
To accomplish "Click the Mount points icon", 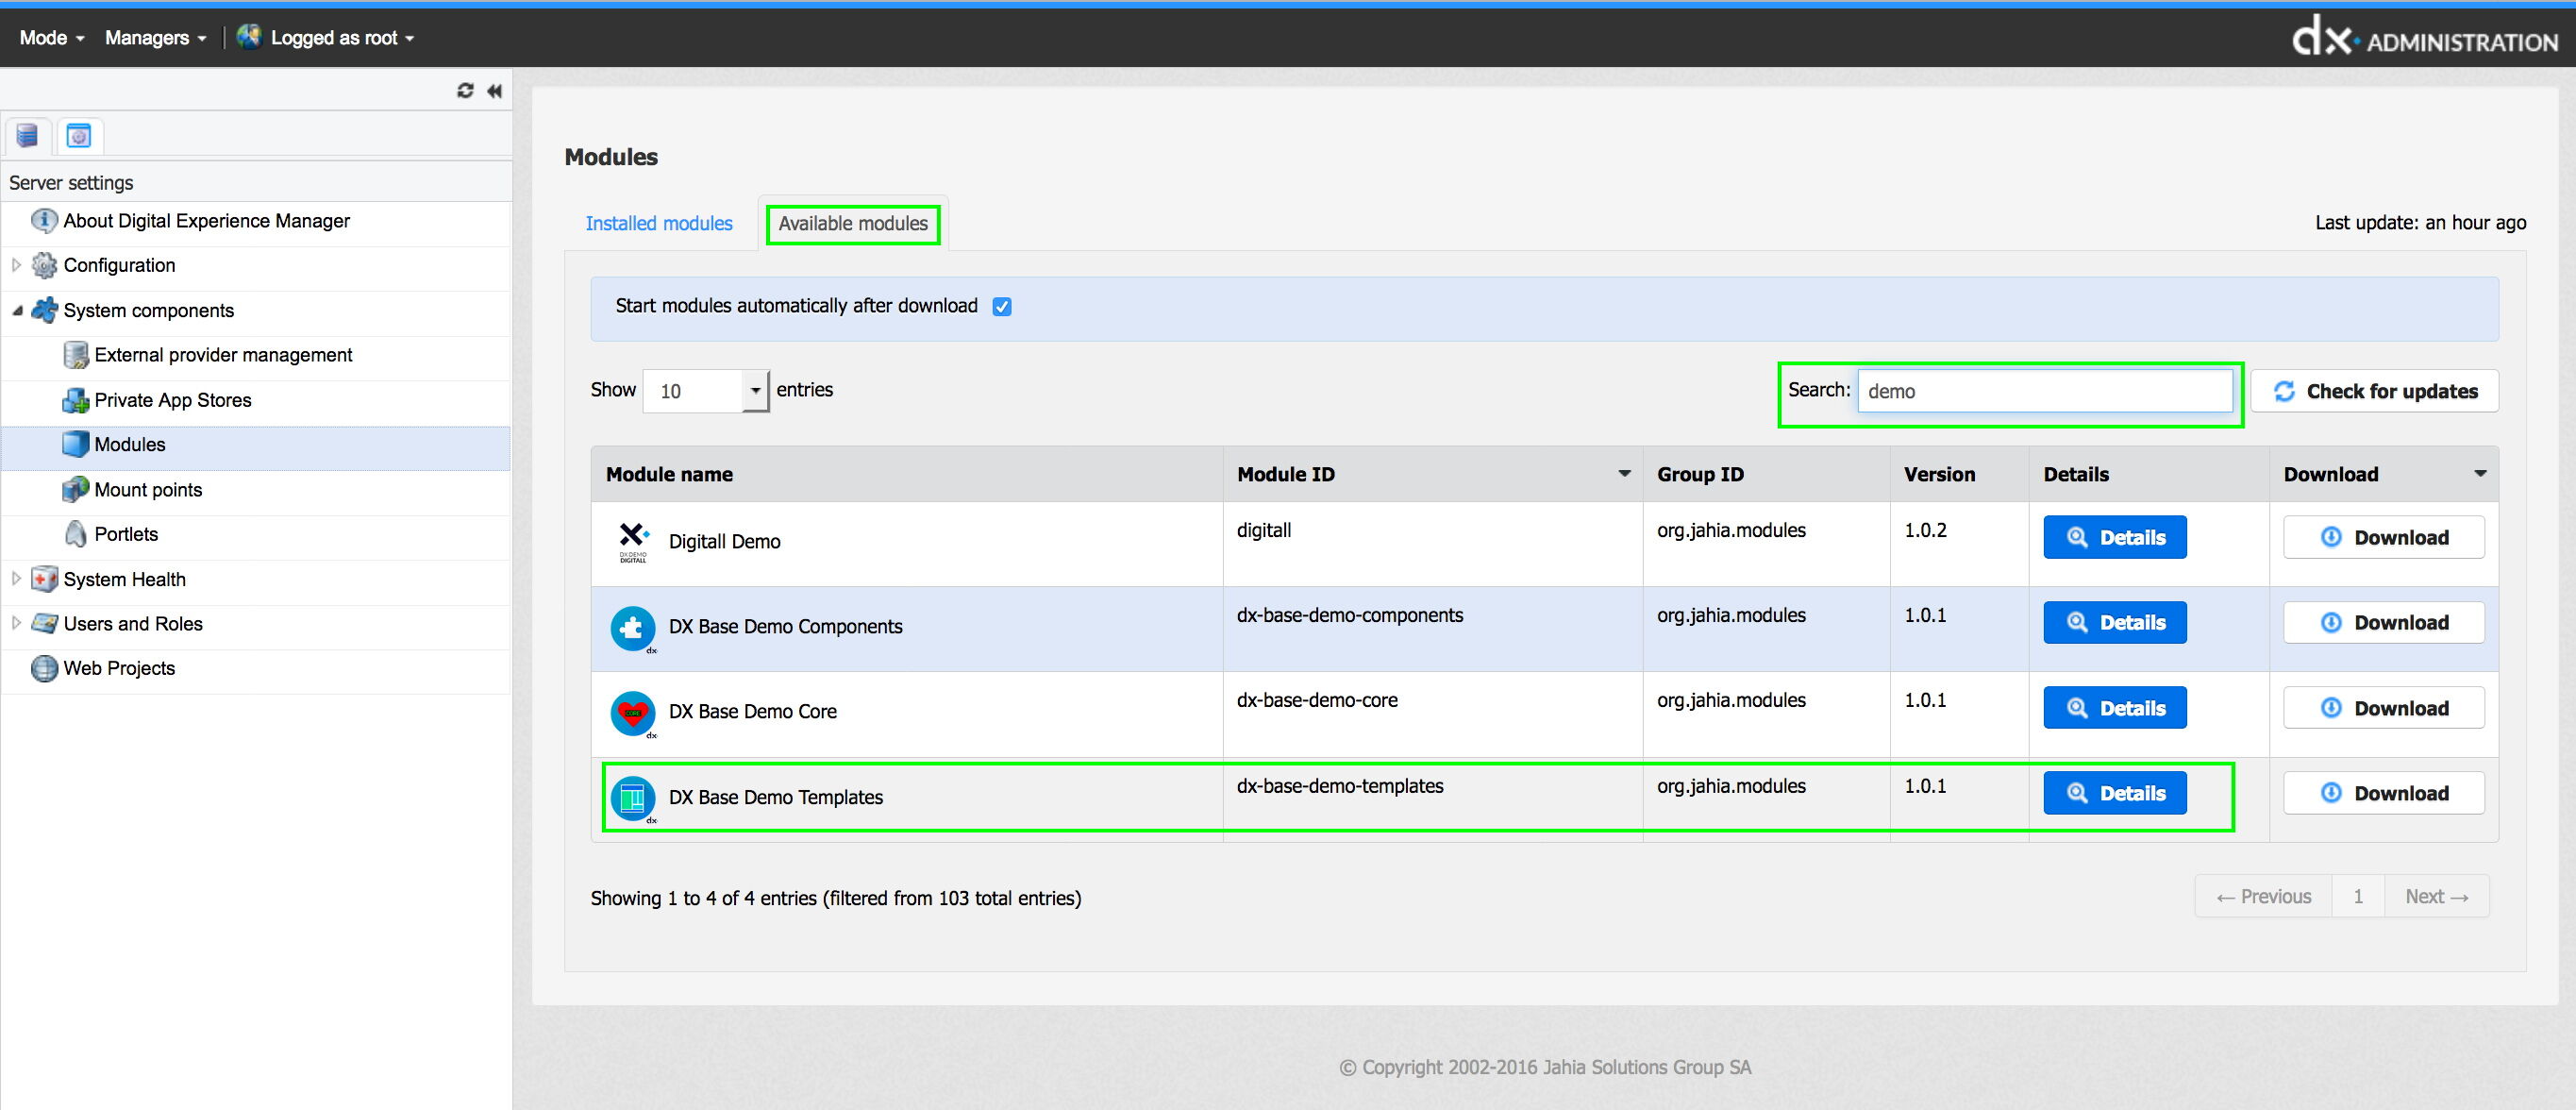I will tap(75, 489).
